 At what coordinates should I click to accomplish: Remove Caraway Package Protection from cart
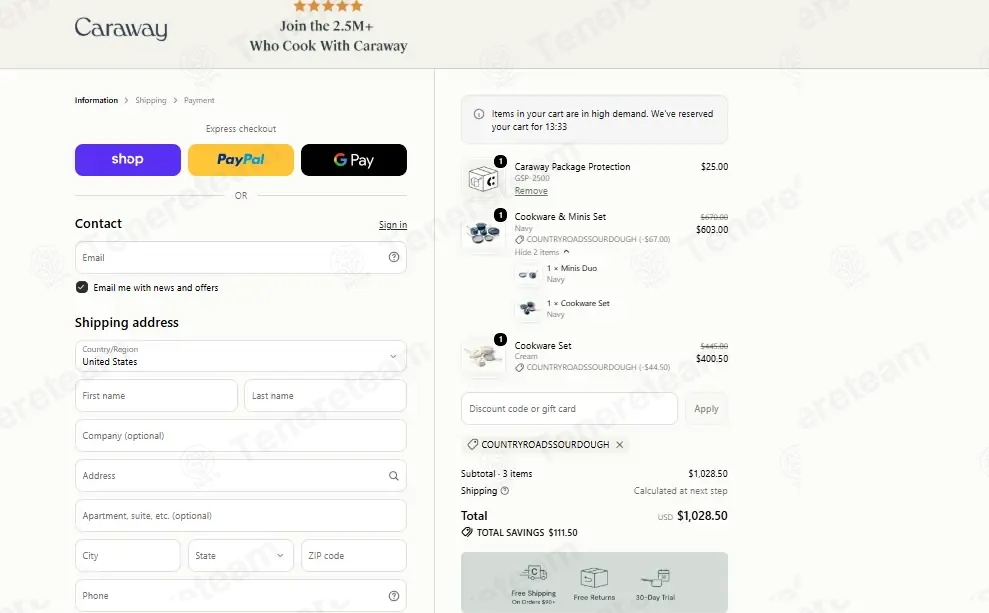(531, 191)
